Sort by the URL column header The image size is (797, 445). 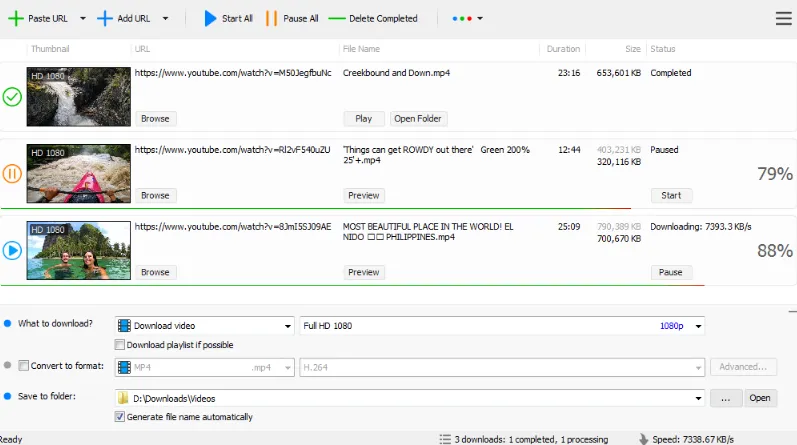point(142,49)
